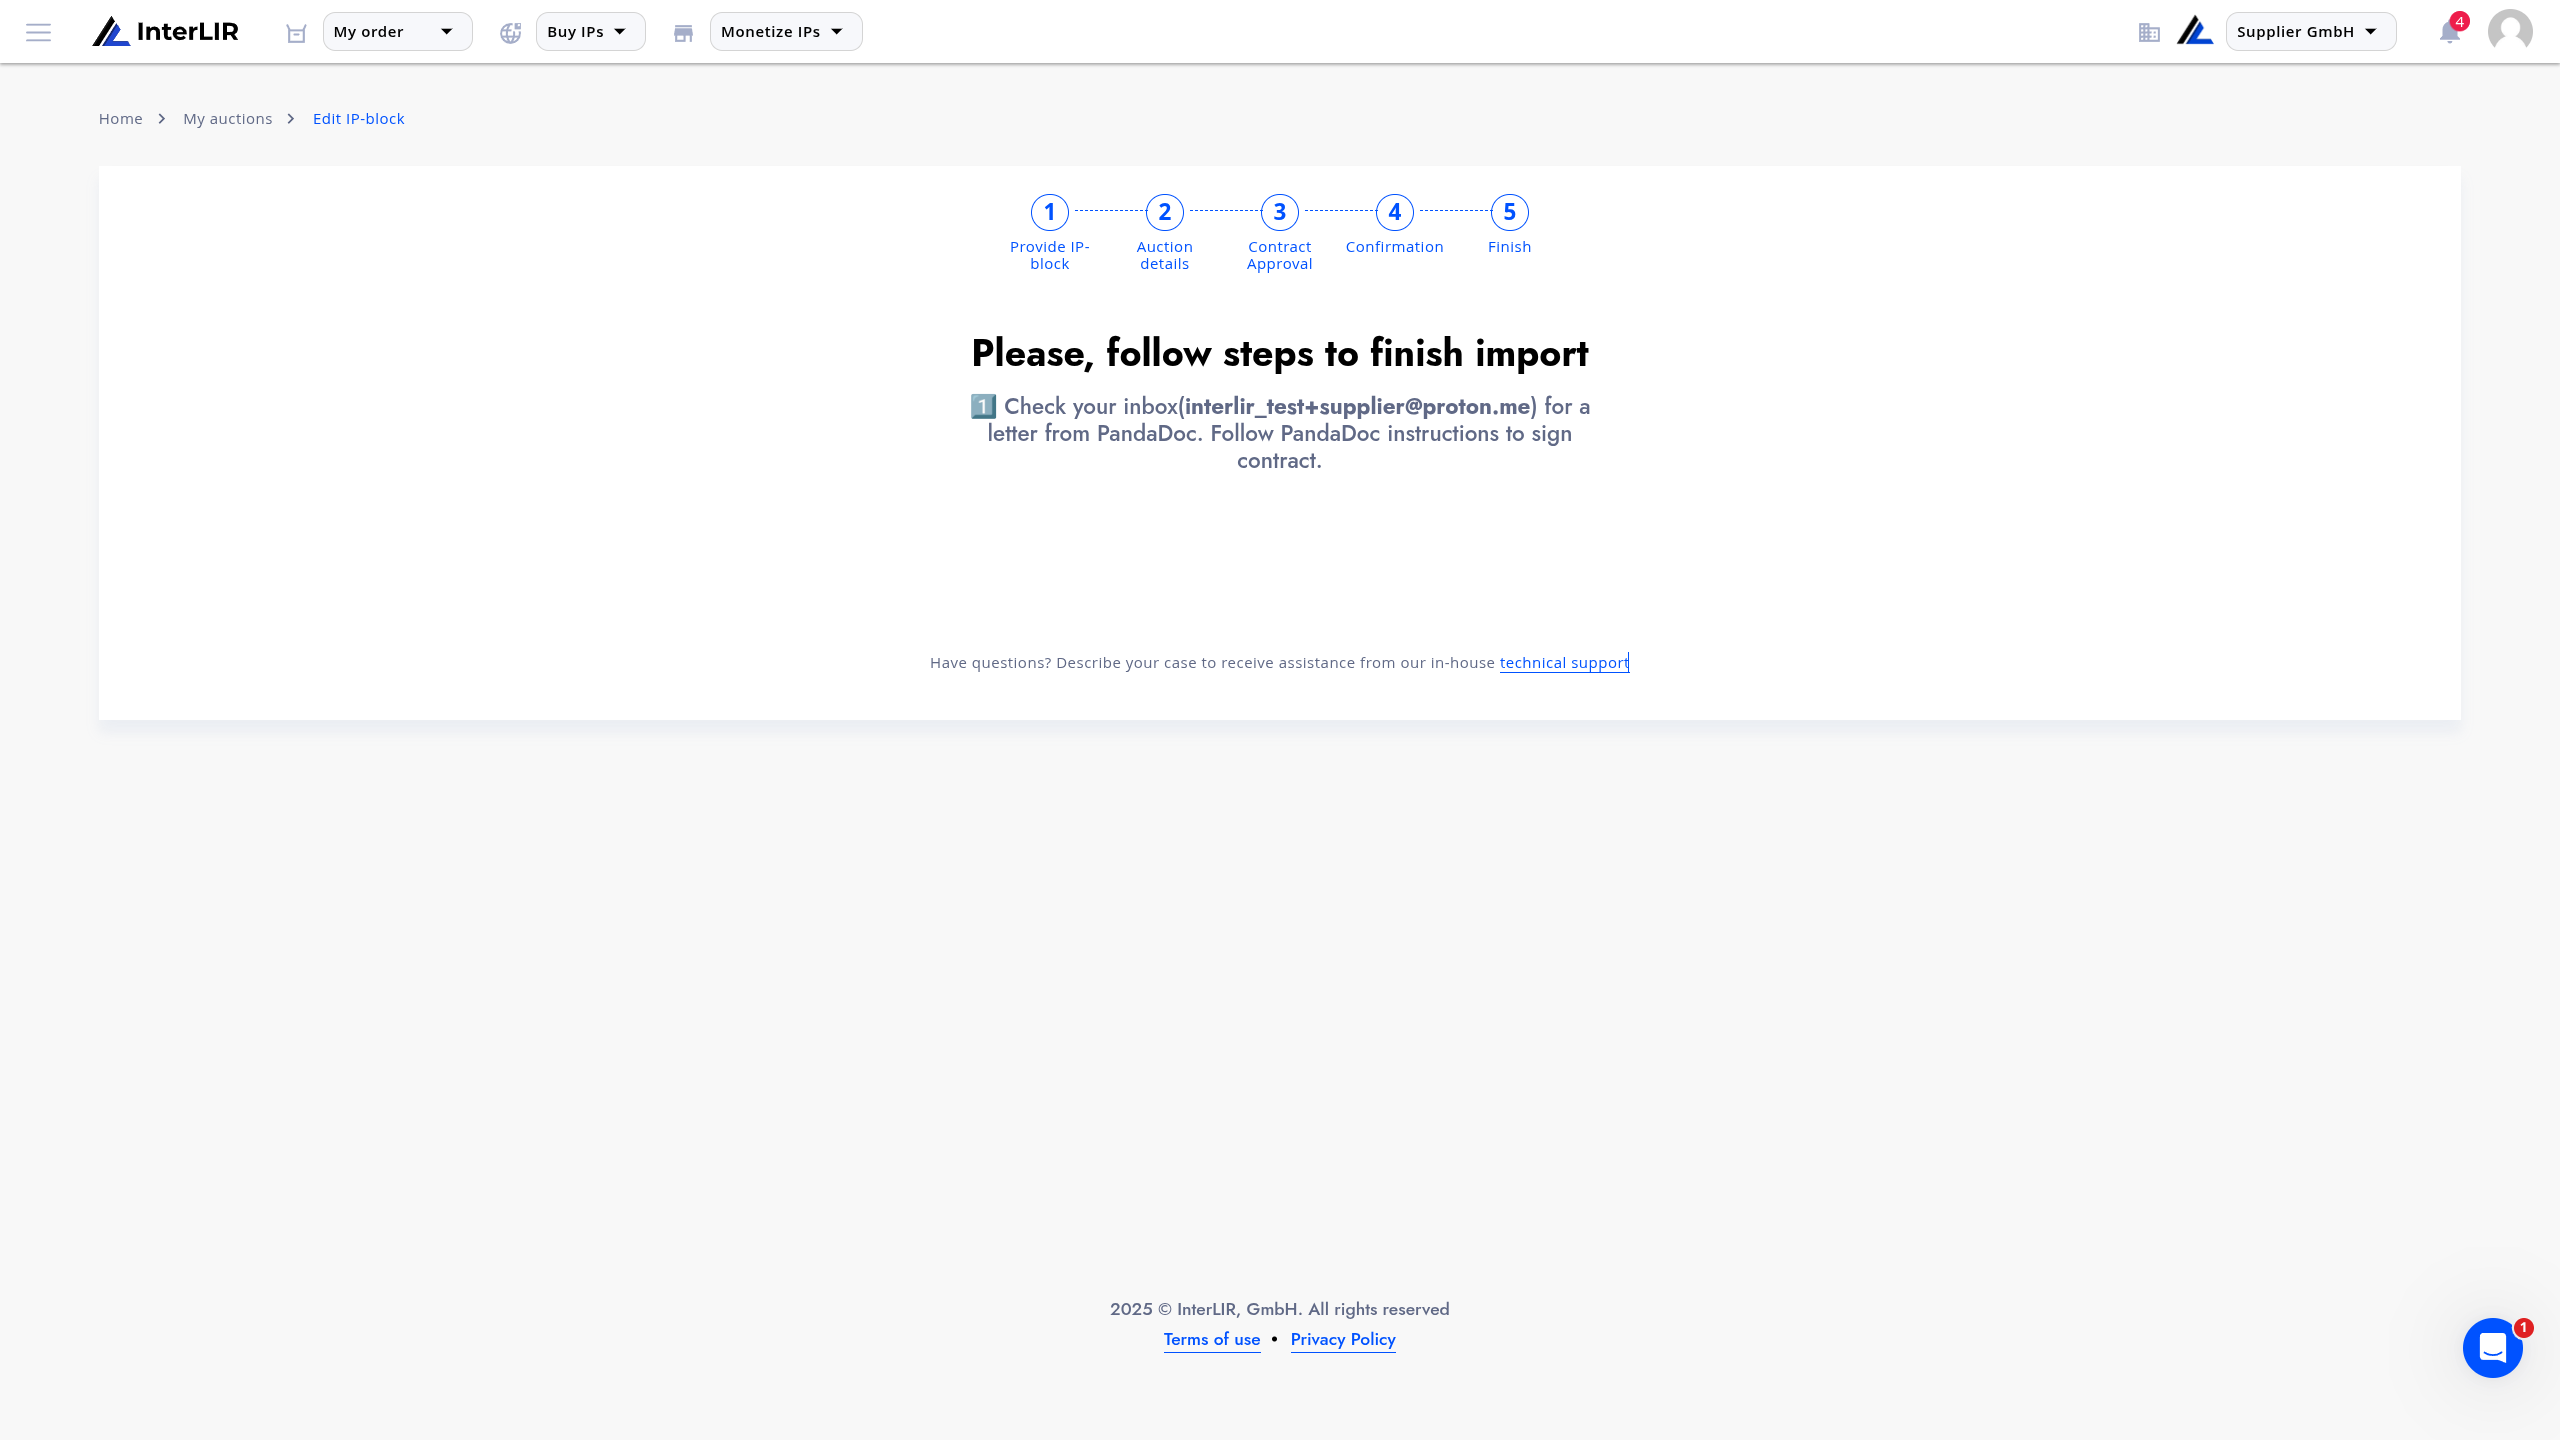Click the company building icon in header
Viewport: 2560px width, 1440px height.
(2149, 33)
